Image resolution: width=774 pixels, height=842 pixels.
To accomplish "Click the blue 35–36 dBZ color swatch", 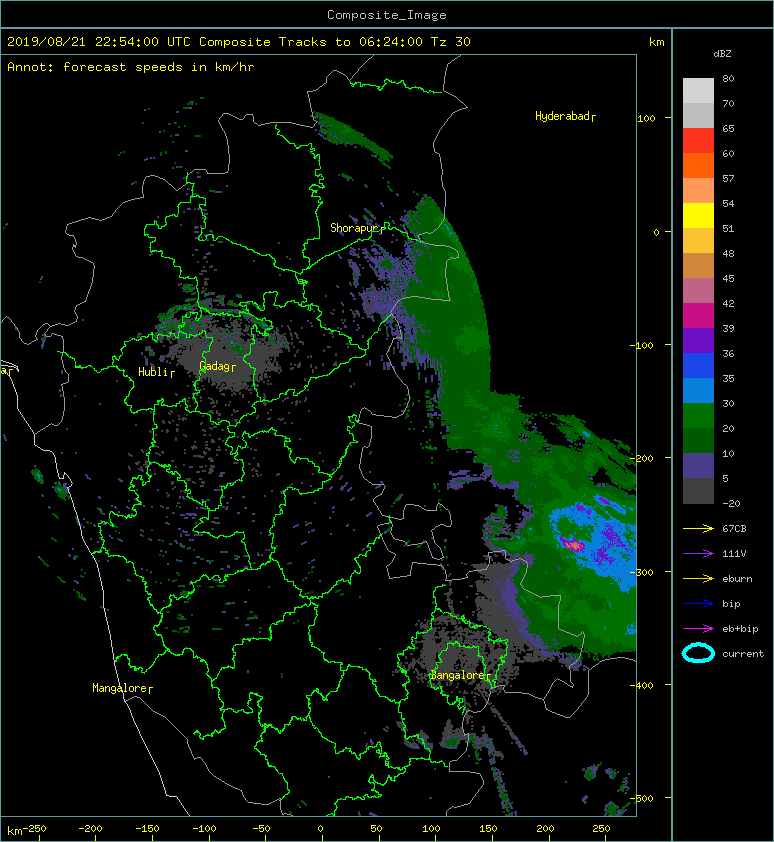I will coord(698,365).
